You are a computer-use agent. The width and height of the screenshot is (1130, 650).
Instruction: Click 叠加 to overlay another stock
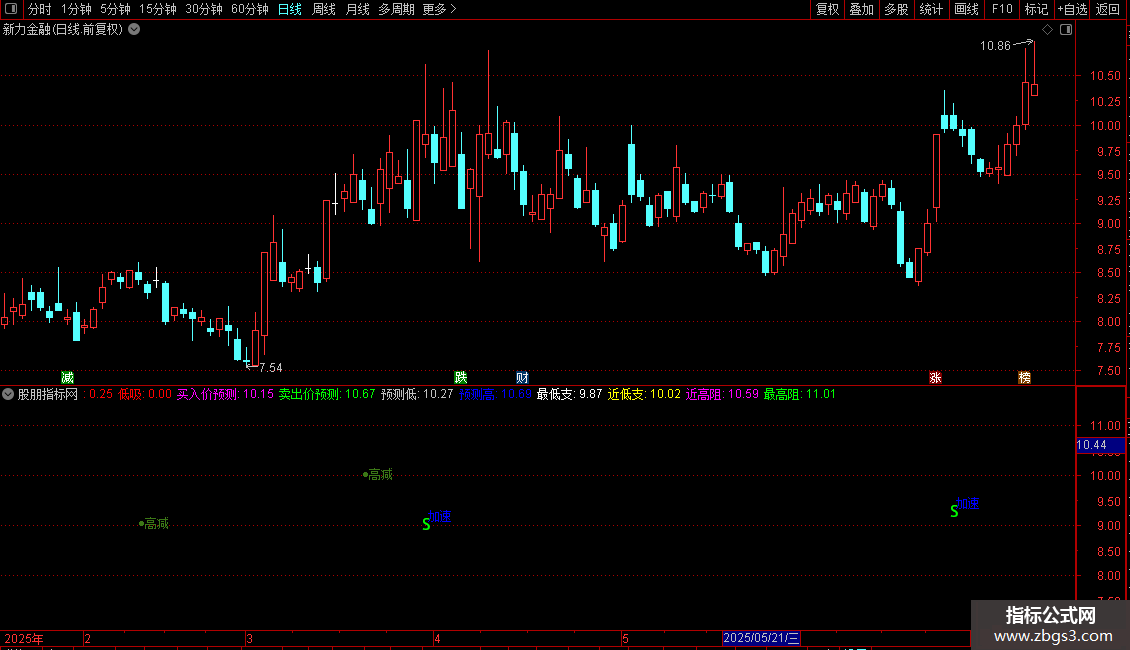(x=861, y=9)
